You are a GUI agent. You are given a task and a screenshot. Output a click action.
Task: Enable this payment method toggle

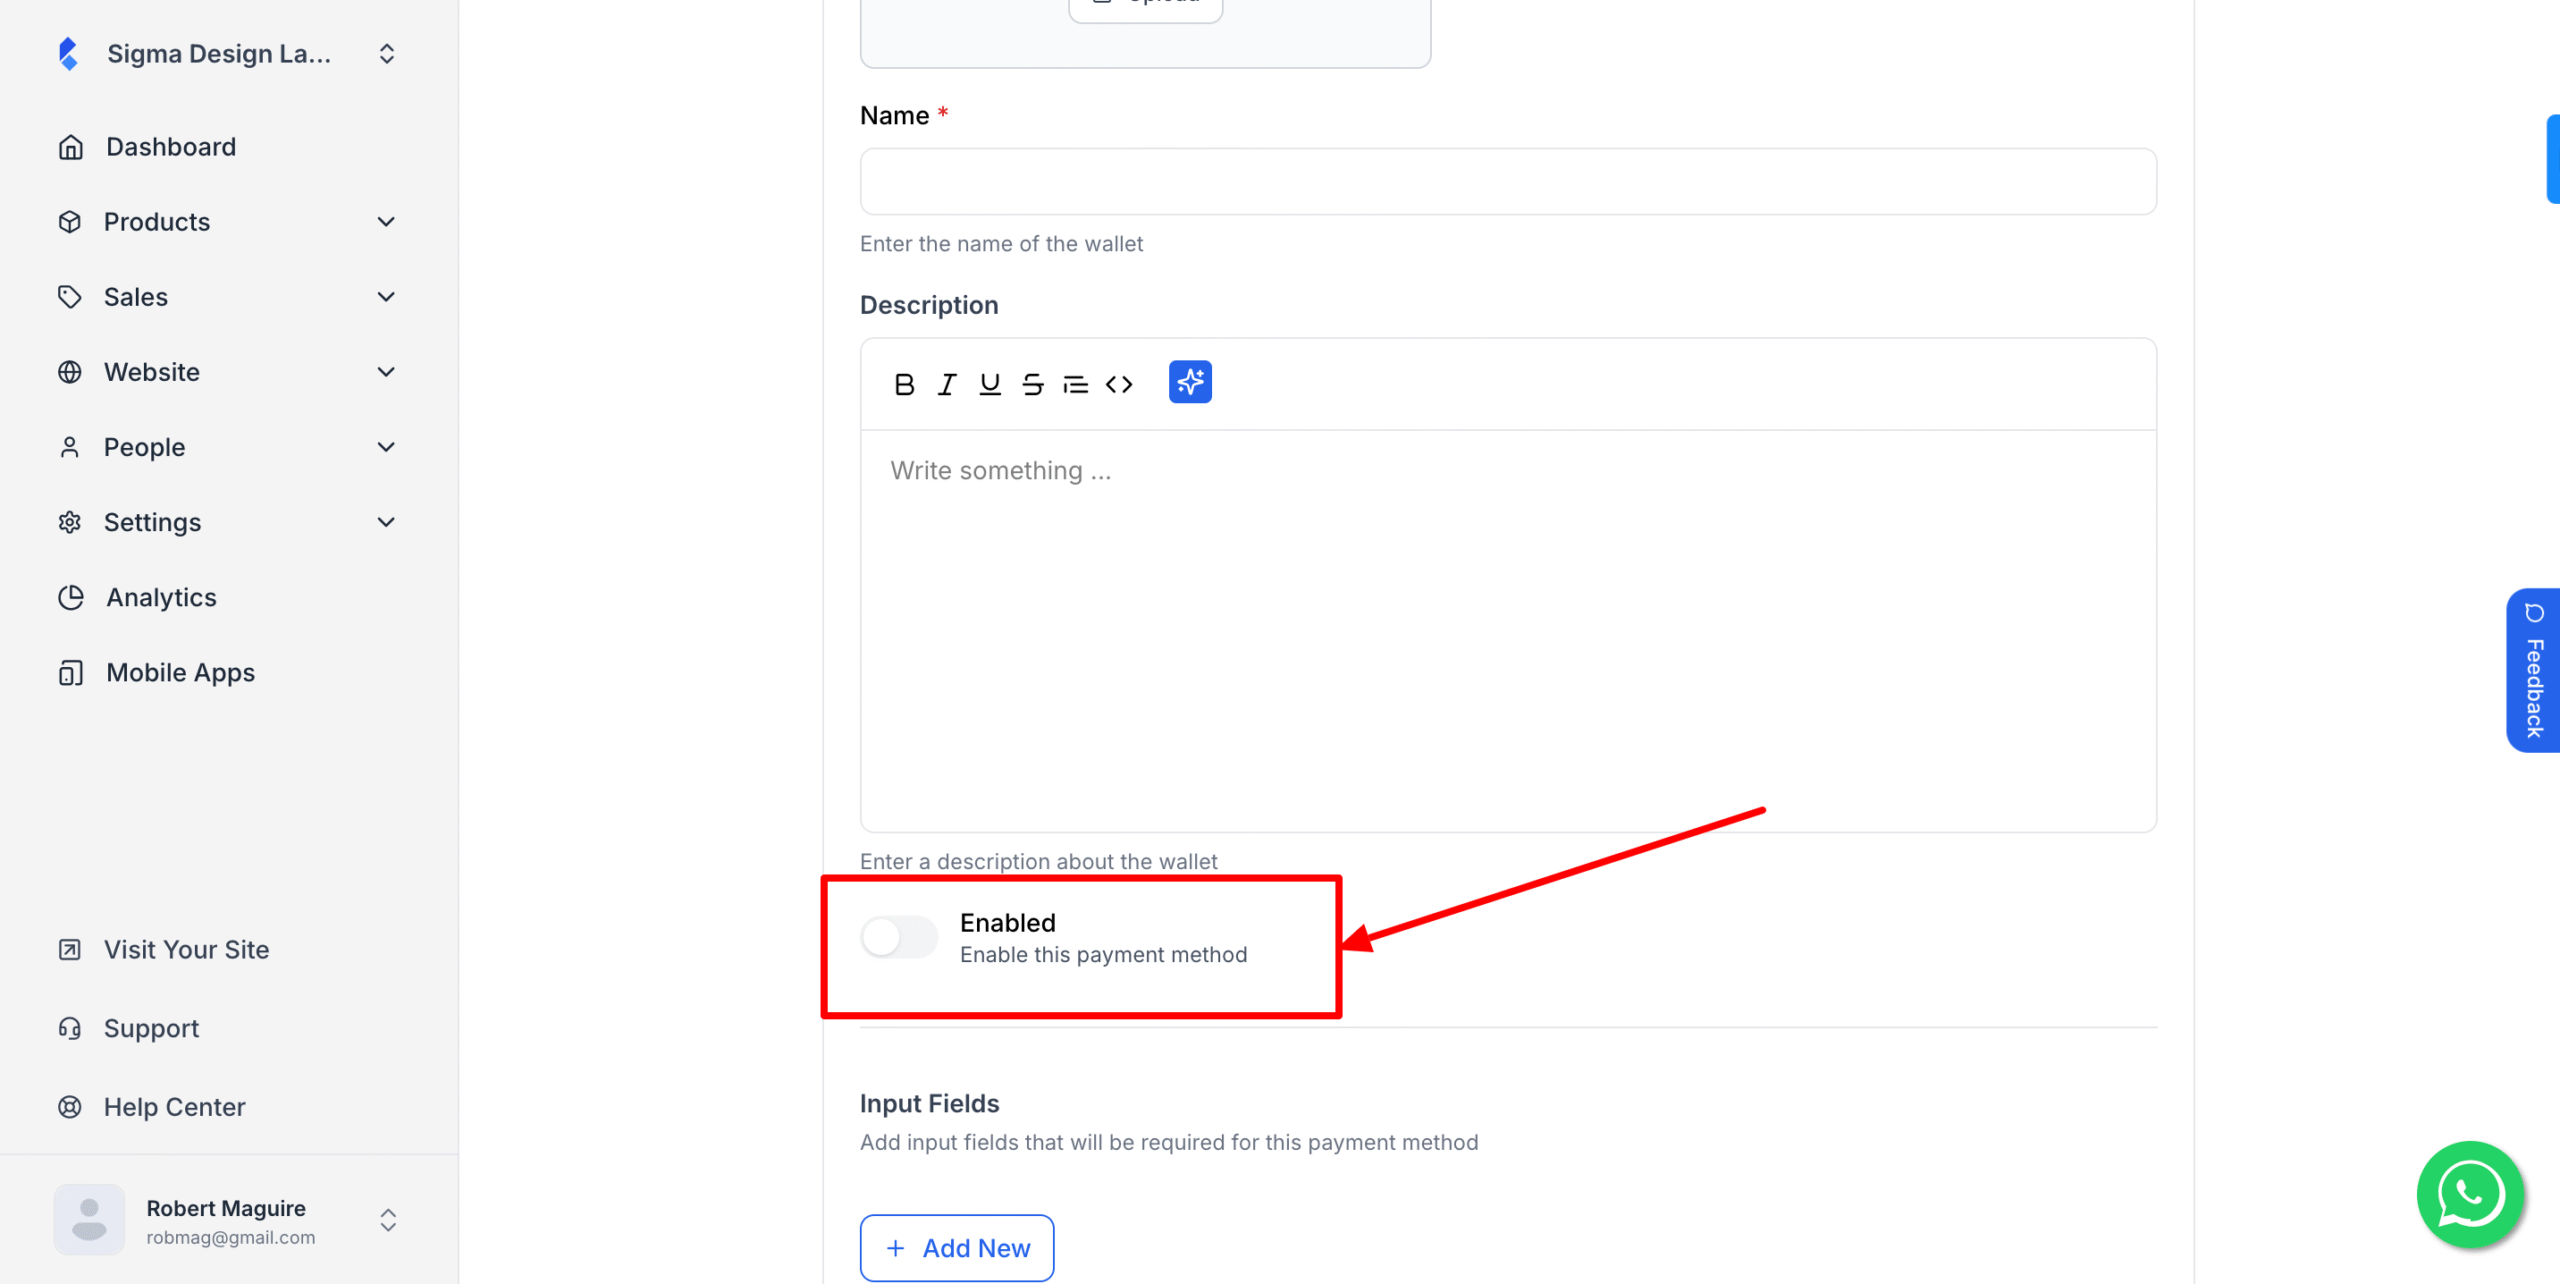898,937
